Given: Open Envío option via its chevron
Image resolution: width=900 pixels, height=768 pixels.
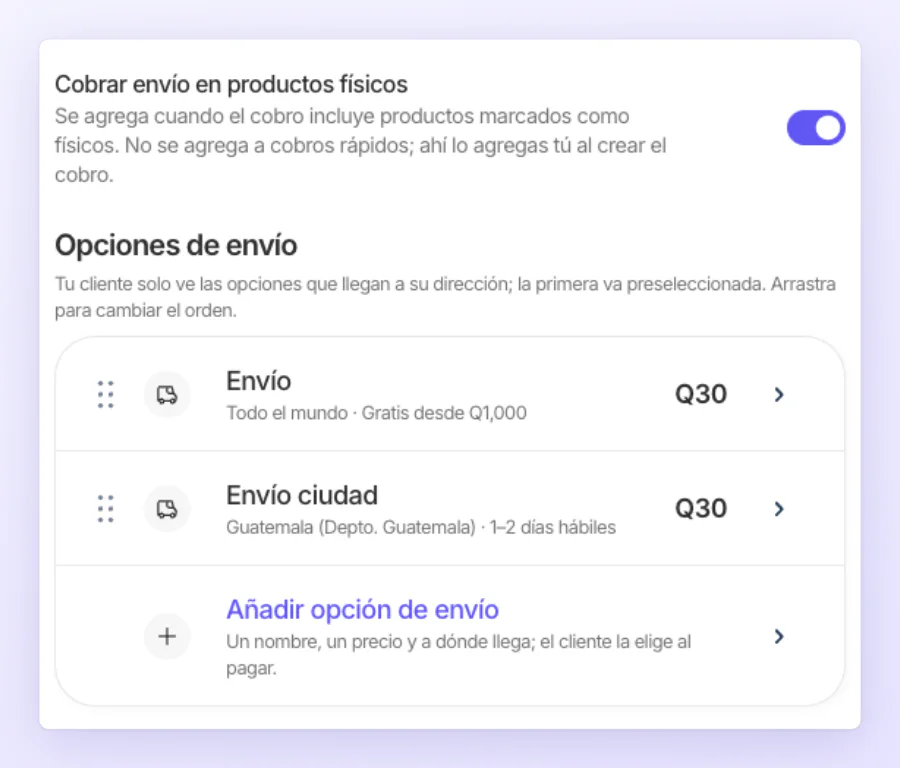Looking at the screenshot, I should [779, 394].
